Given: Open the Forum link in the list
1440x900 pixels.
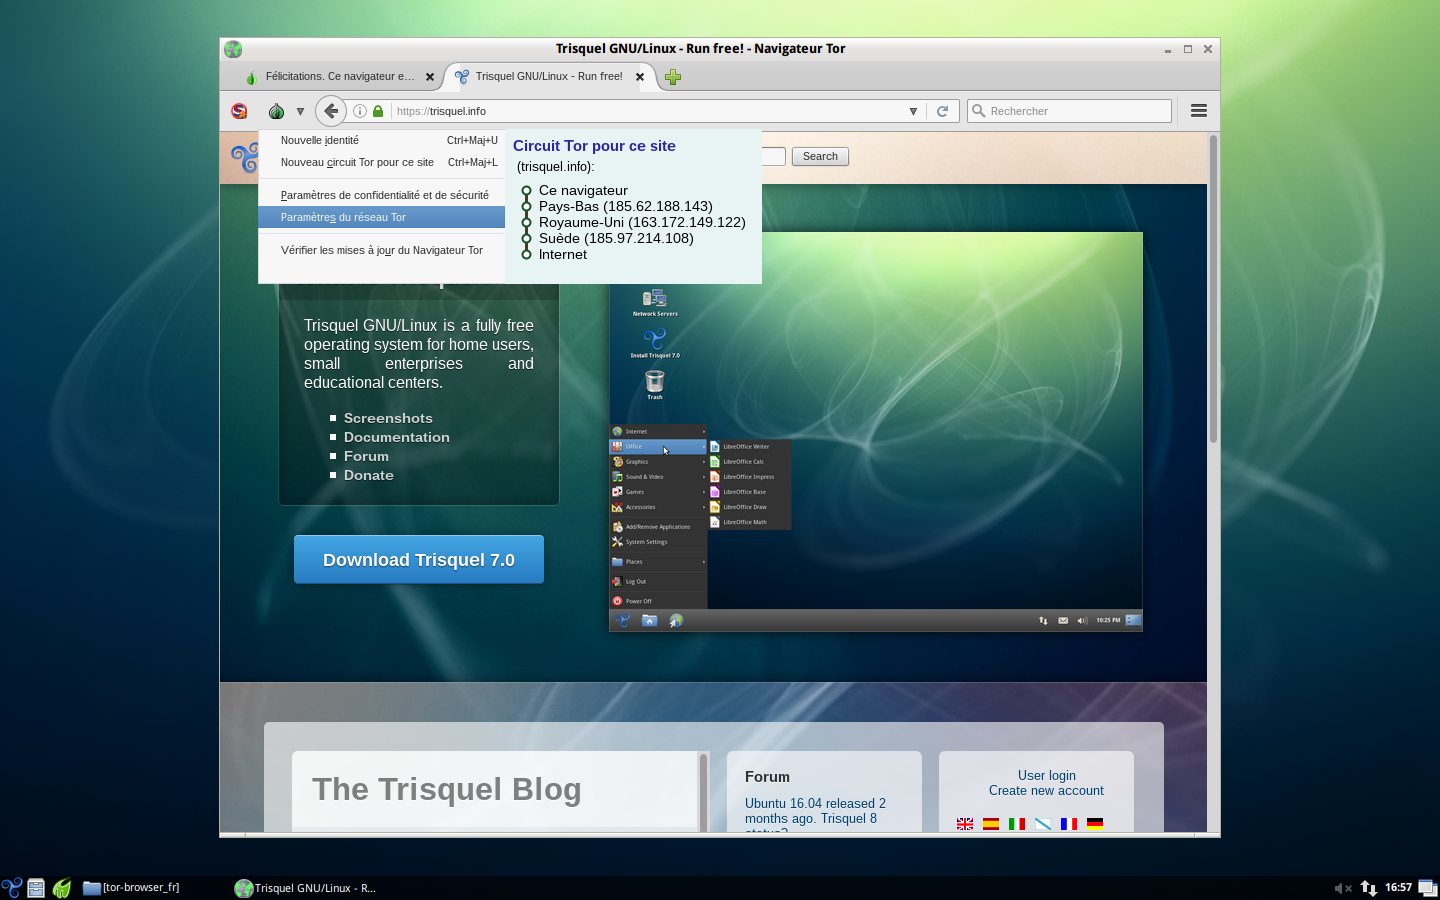Looking at the screenshot, I should (366, 456).
